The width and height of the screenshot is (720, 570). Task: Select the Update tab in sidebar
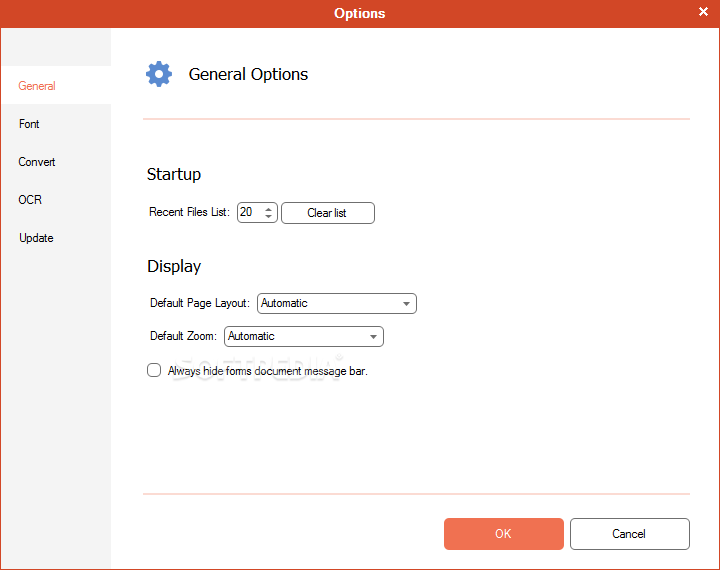(x=56, y=238)
